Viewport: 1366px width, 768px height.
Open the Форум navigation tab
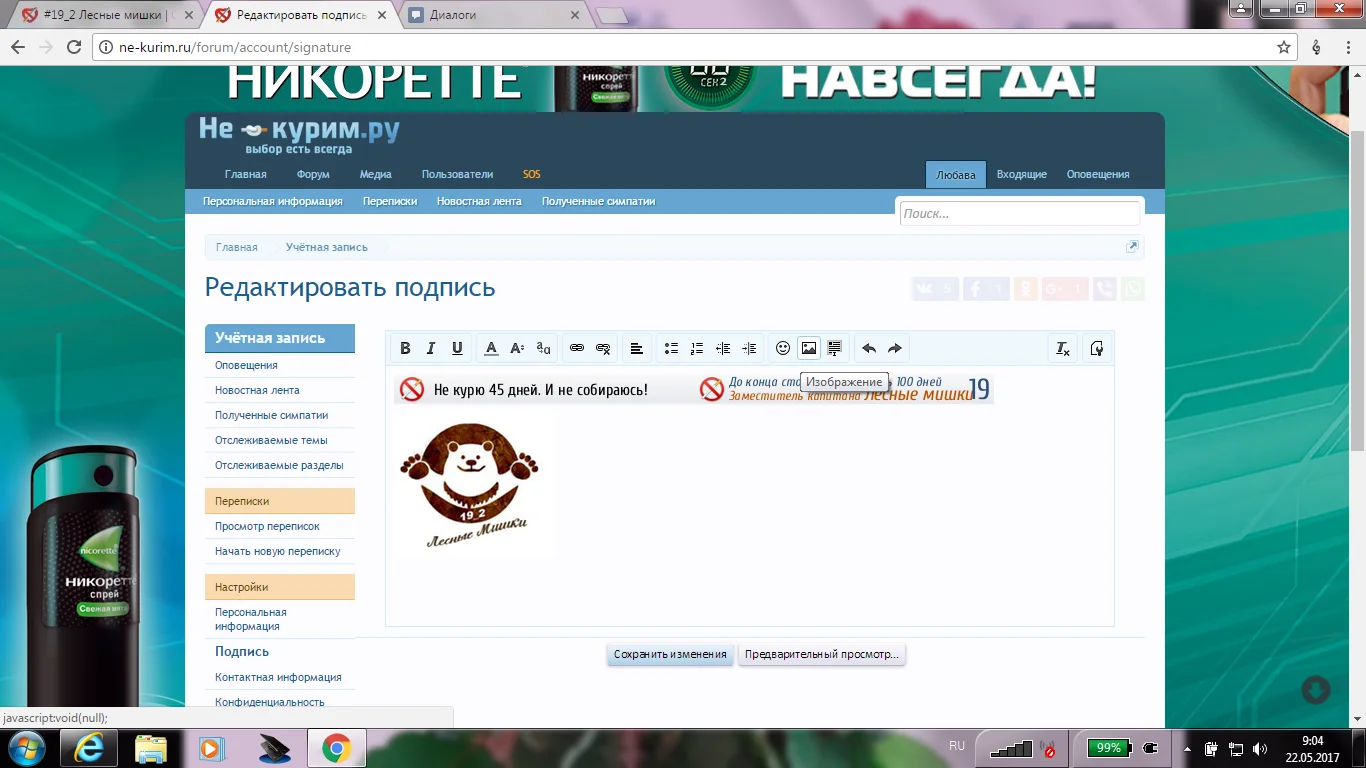click(313, 174)
